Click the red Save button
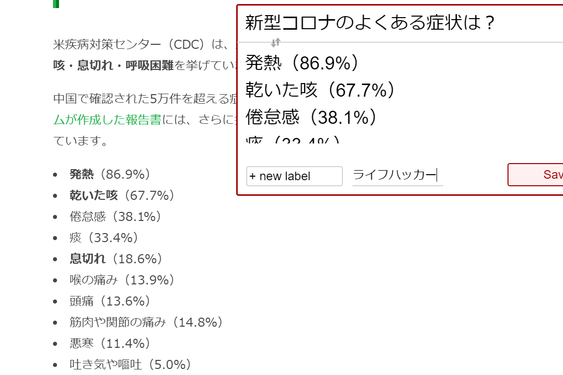Image resolution: width=563 pixels, height=375 pixels. (x=535, y=175)
